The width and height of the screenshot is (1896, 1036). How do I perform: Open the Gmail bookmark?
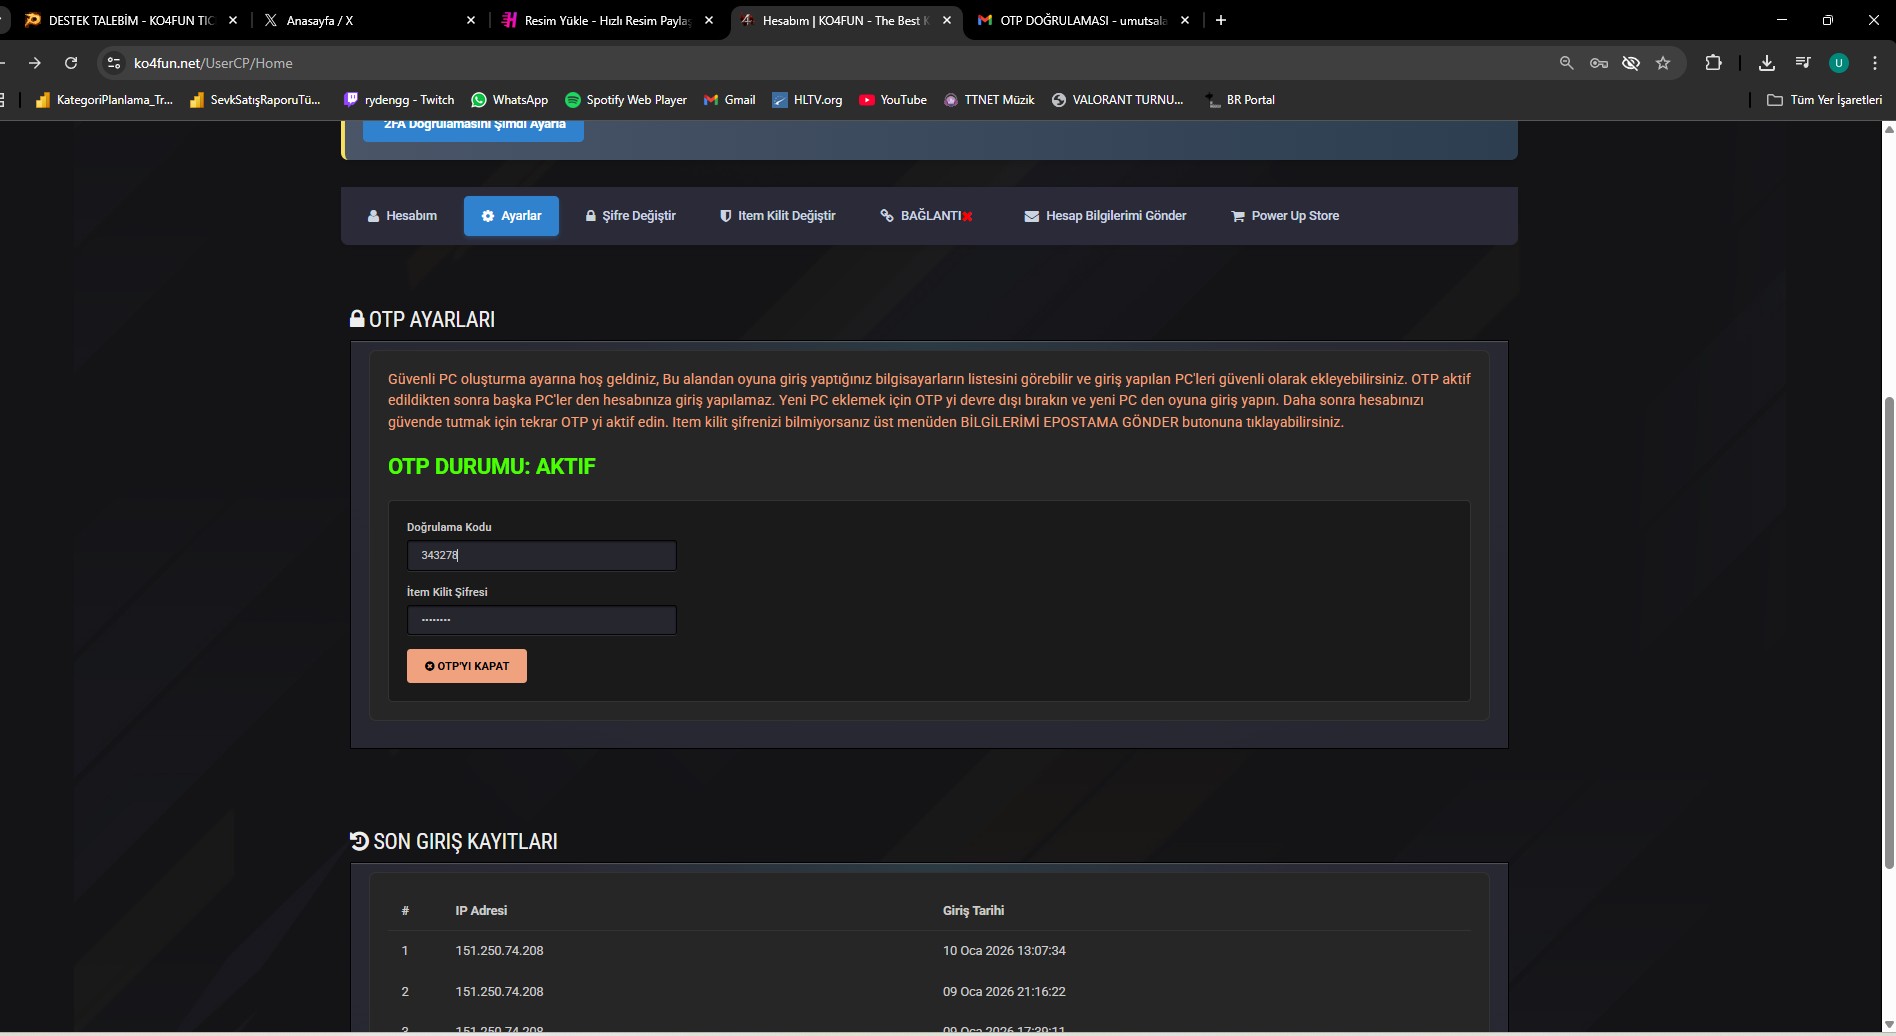pyautogui.click(x=730, y=100)
